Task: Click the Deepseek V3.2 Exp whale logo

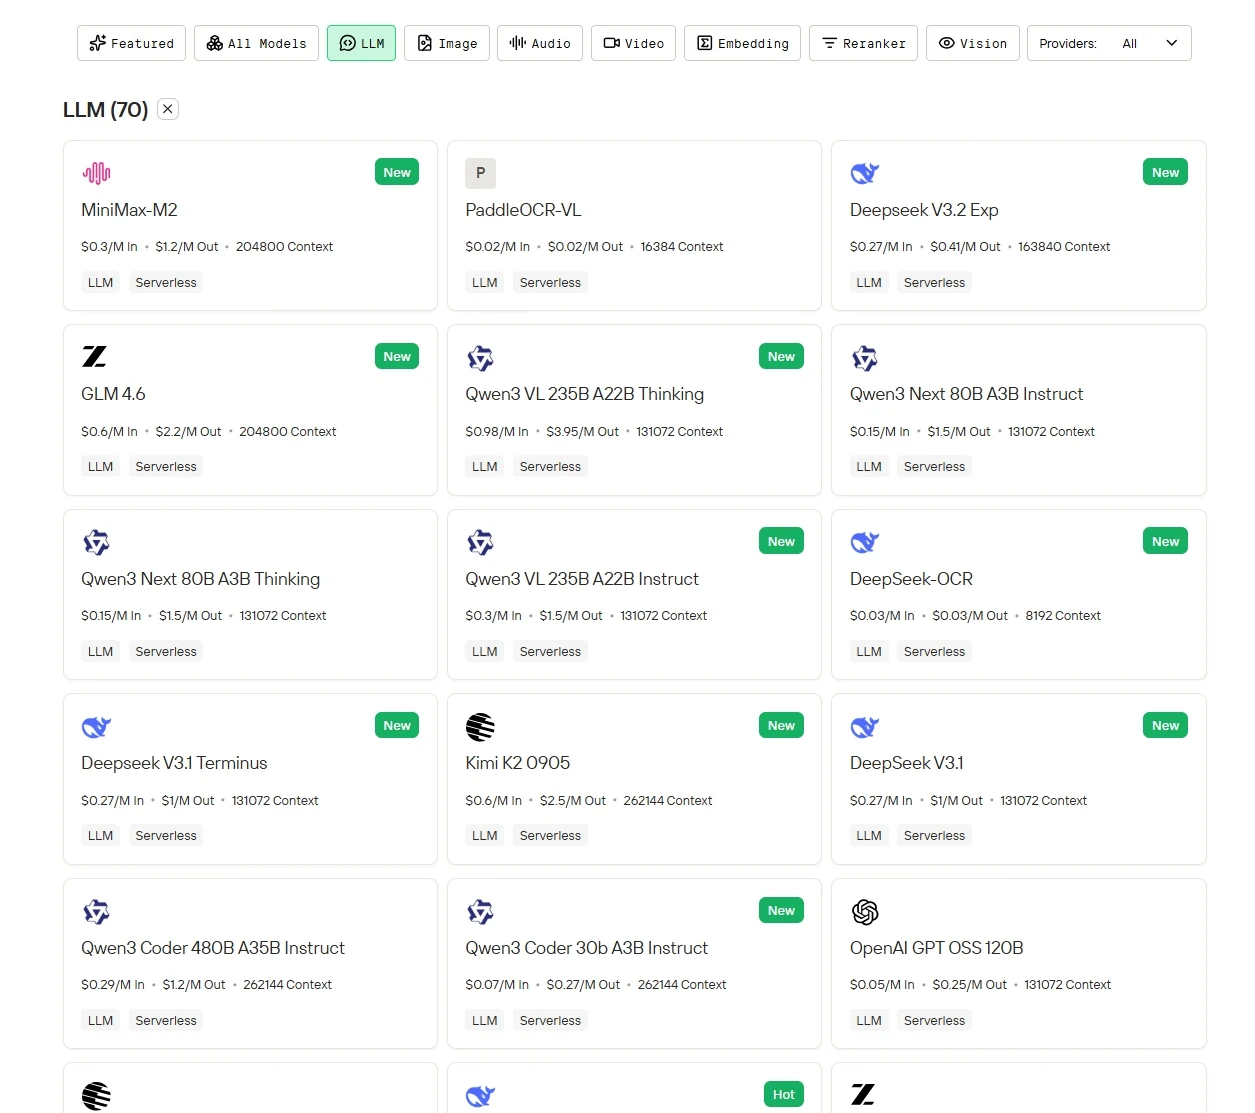Action: (865, 173)
